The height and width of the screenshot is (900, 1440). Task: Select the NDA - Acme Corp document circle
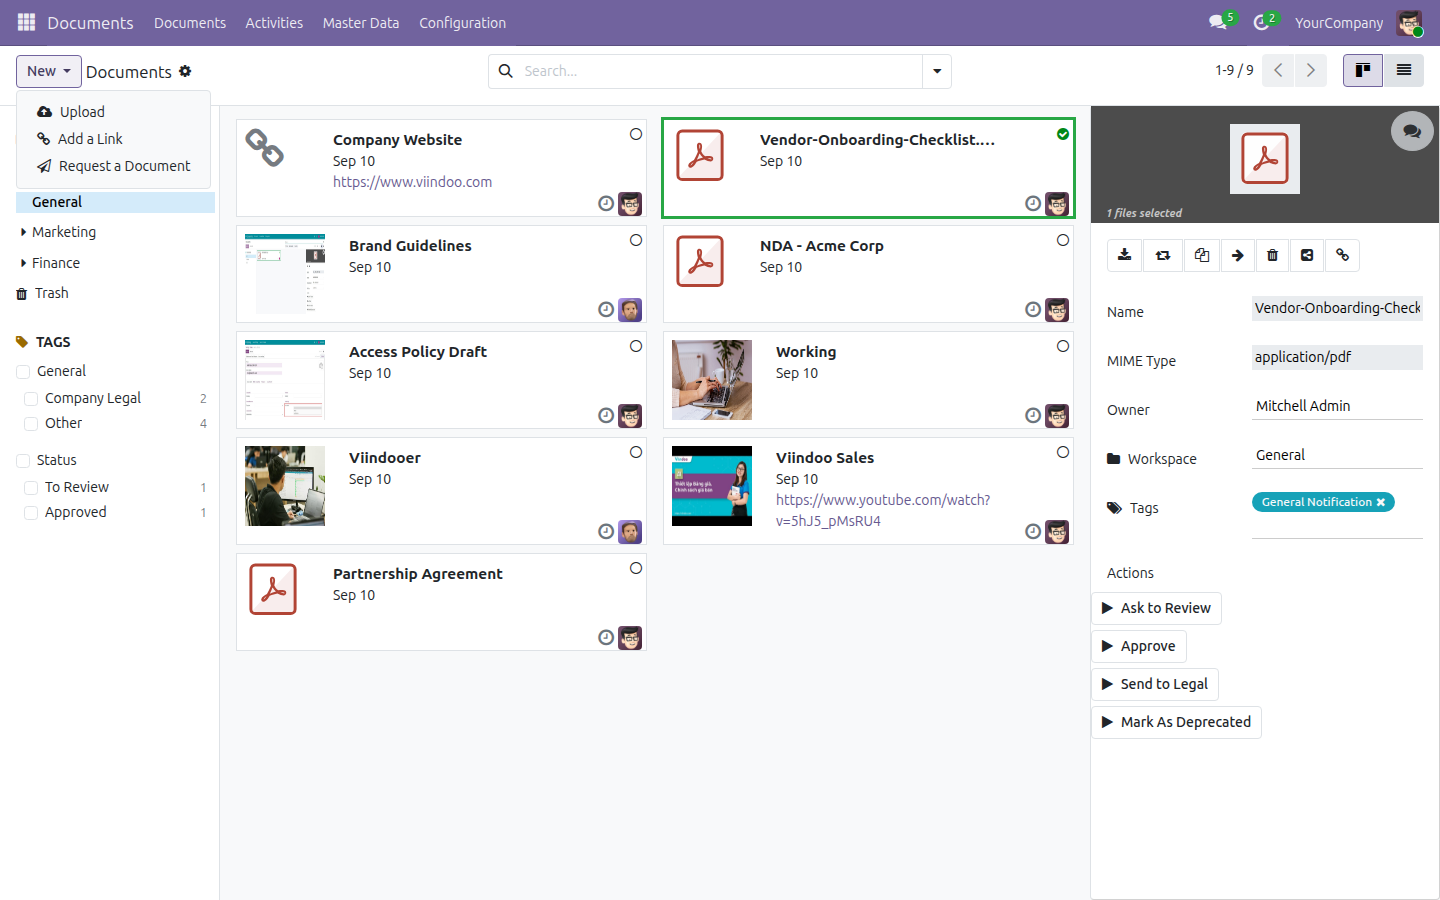tap(1063, 240)
